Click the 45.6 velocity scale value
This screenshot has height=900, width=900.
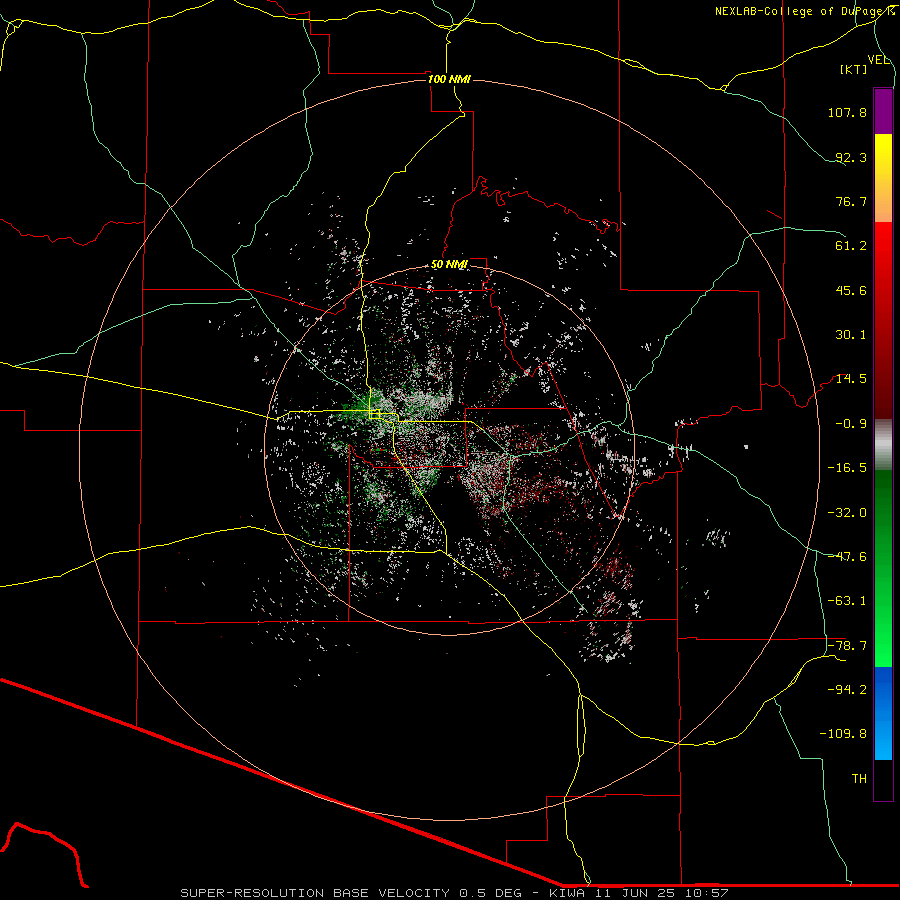tap(851, 290)
